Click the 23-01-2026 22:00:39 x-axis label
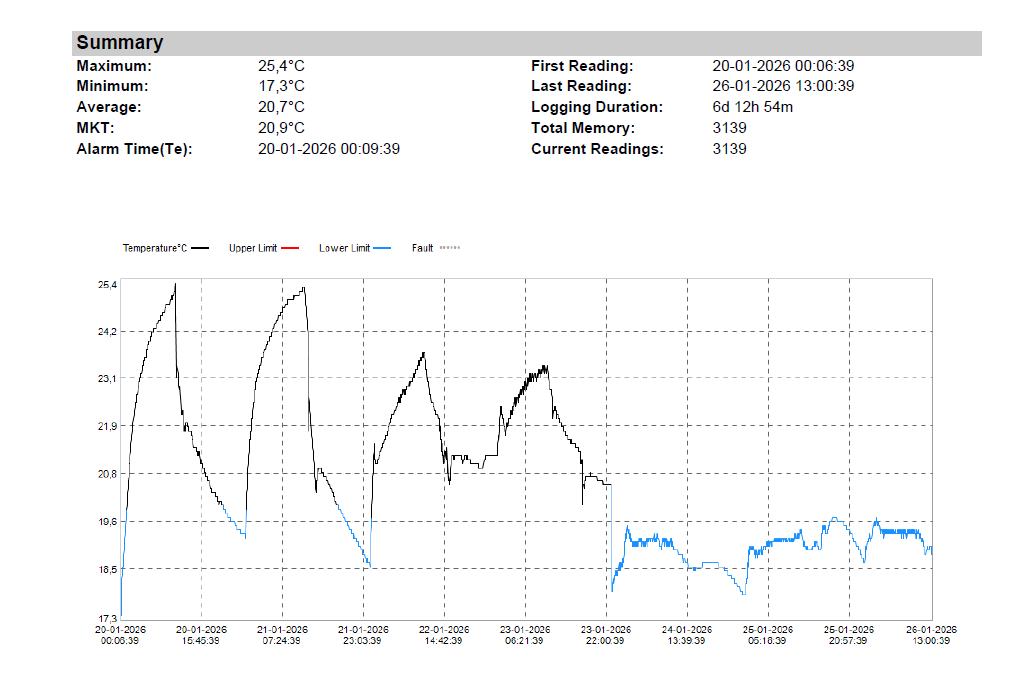Viewport: 1024px width, 692px height. [x=607, y=635]
